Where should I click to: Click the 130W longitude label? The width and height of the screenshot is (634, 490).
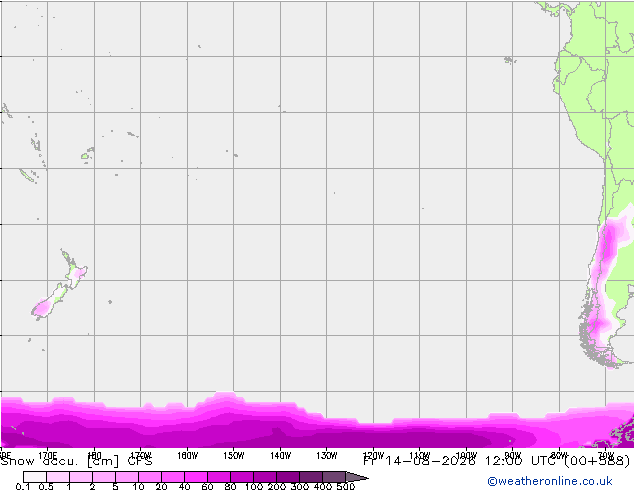327,456
